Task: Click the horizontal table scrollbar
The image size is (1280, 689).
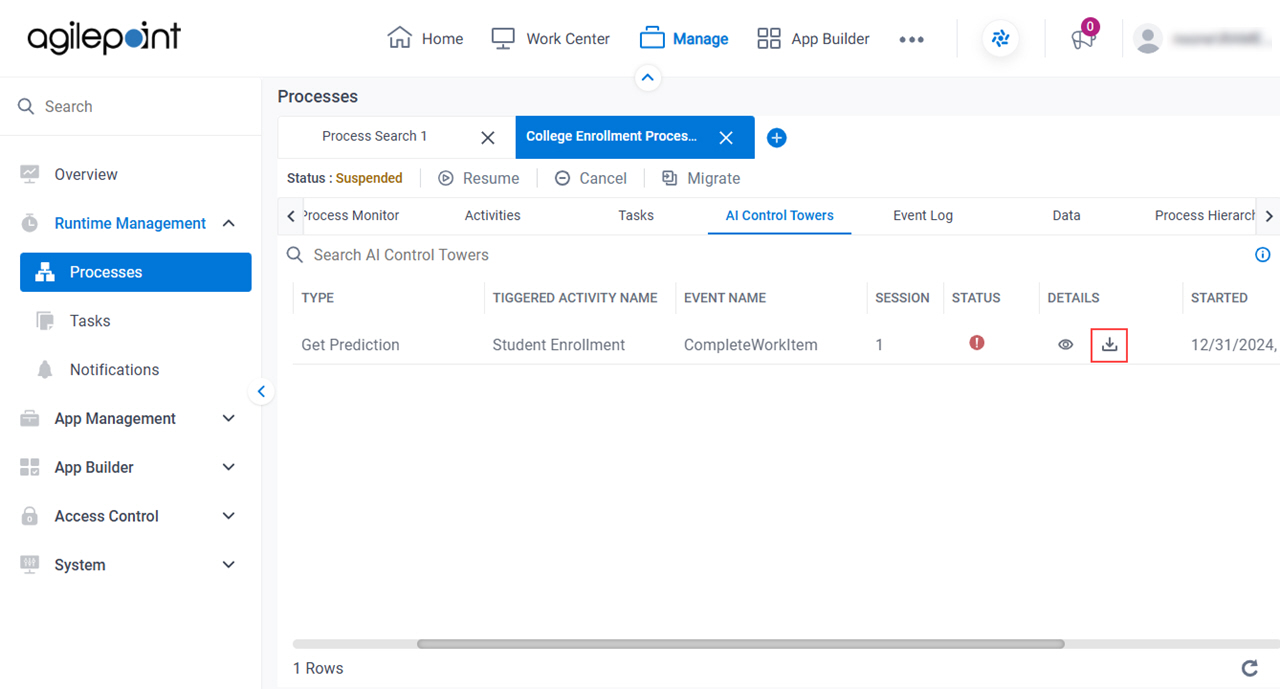Action: coord(740,644)
